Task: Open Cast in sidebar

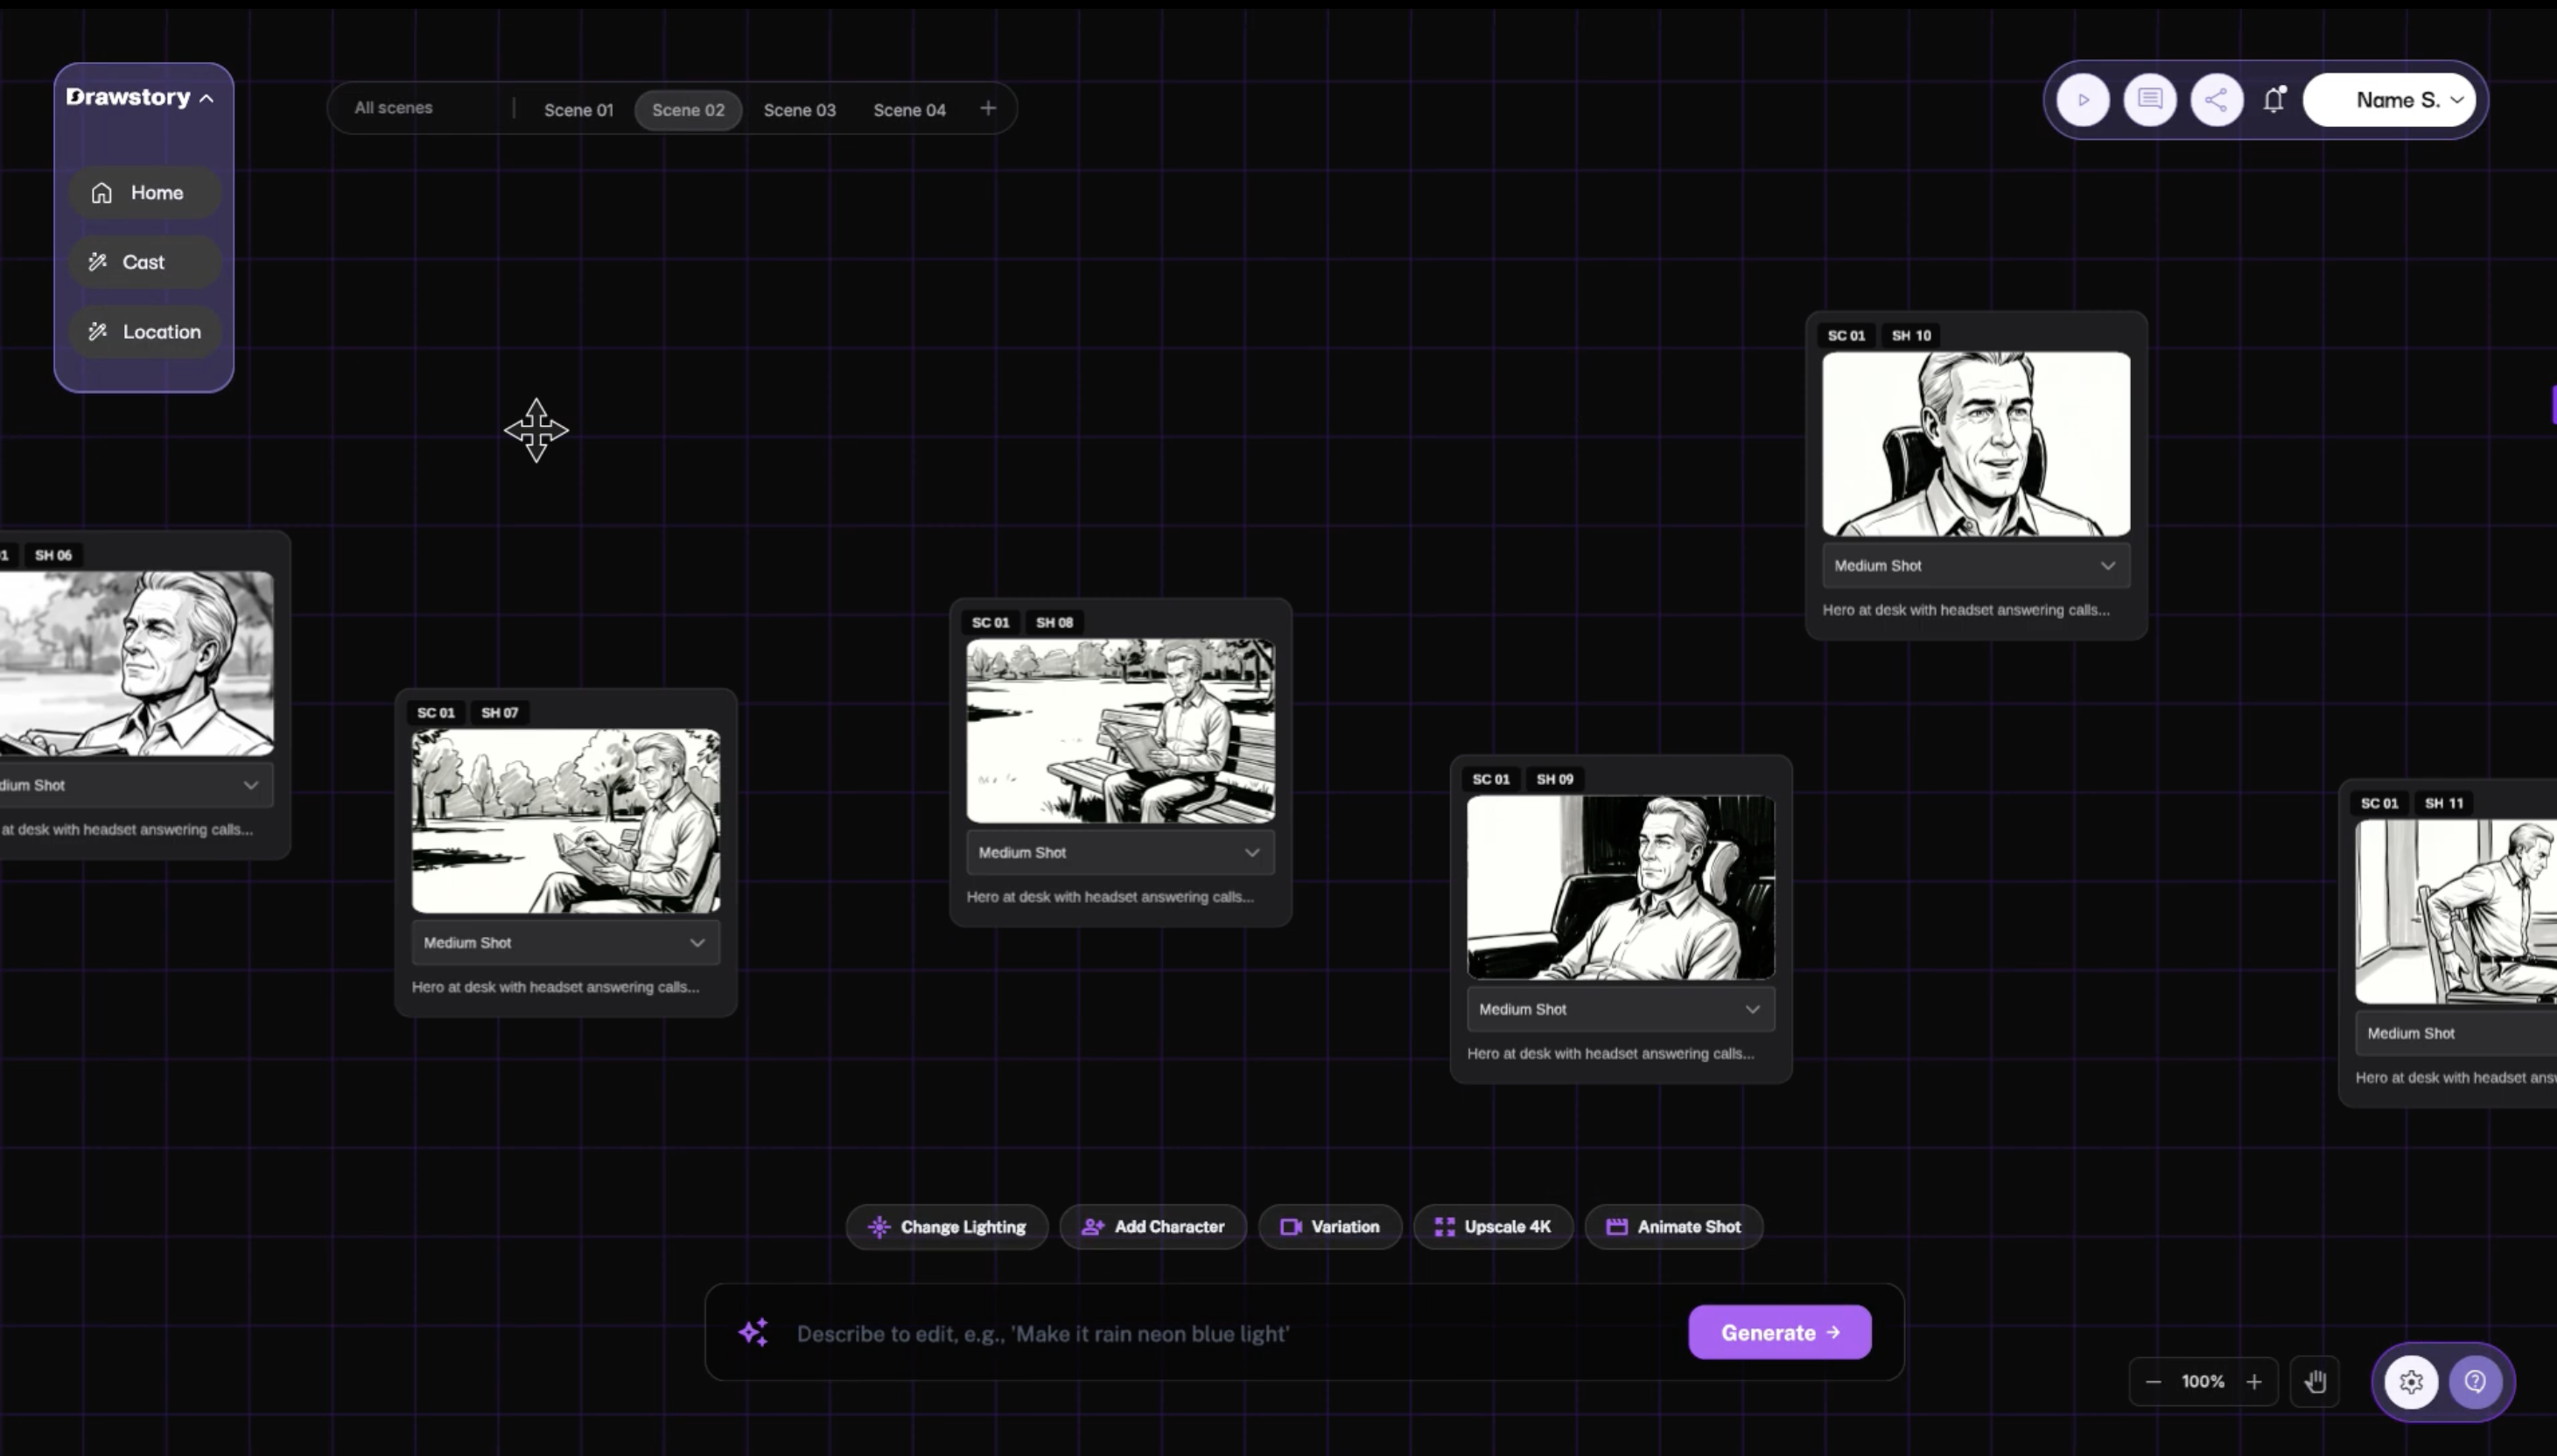Action: click(144, 262)
